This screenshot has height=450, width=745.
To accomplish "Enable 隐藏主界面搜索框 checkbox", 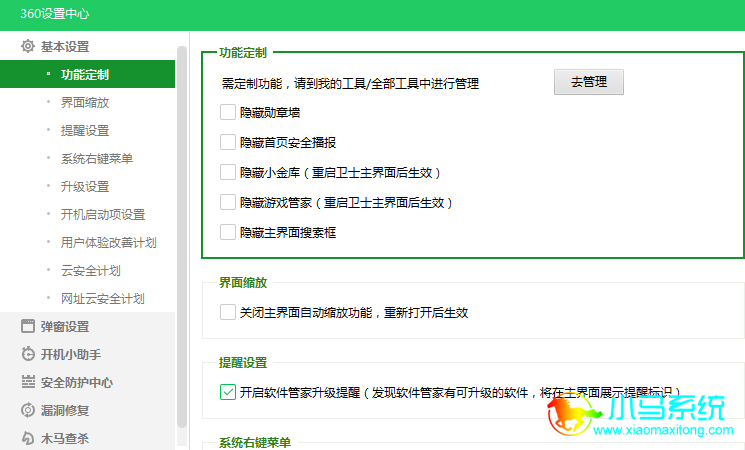I will pyautogui.click(x=228, y=232).
